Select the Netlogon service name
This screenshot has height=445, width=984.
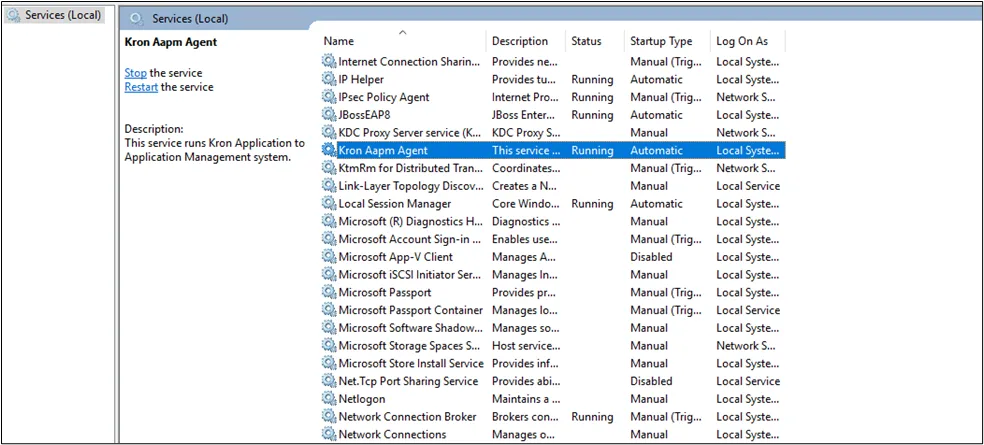tap(362, 399)
